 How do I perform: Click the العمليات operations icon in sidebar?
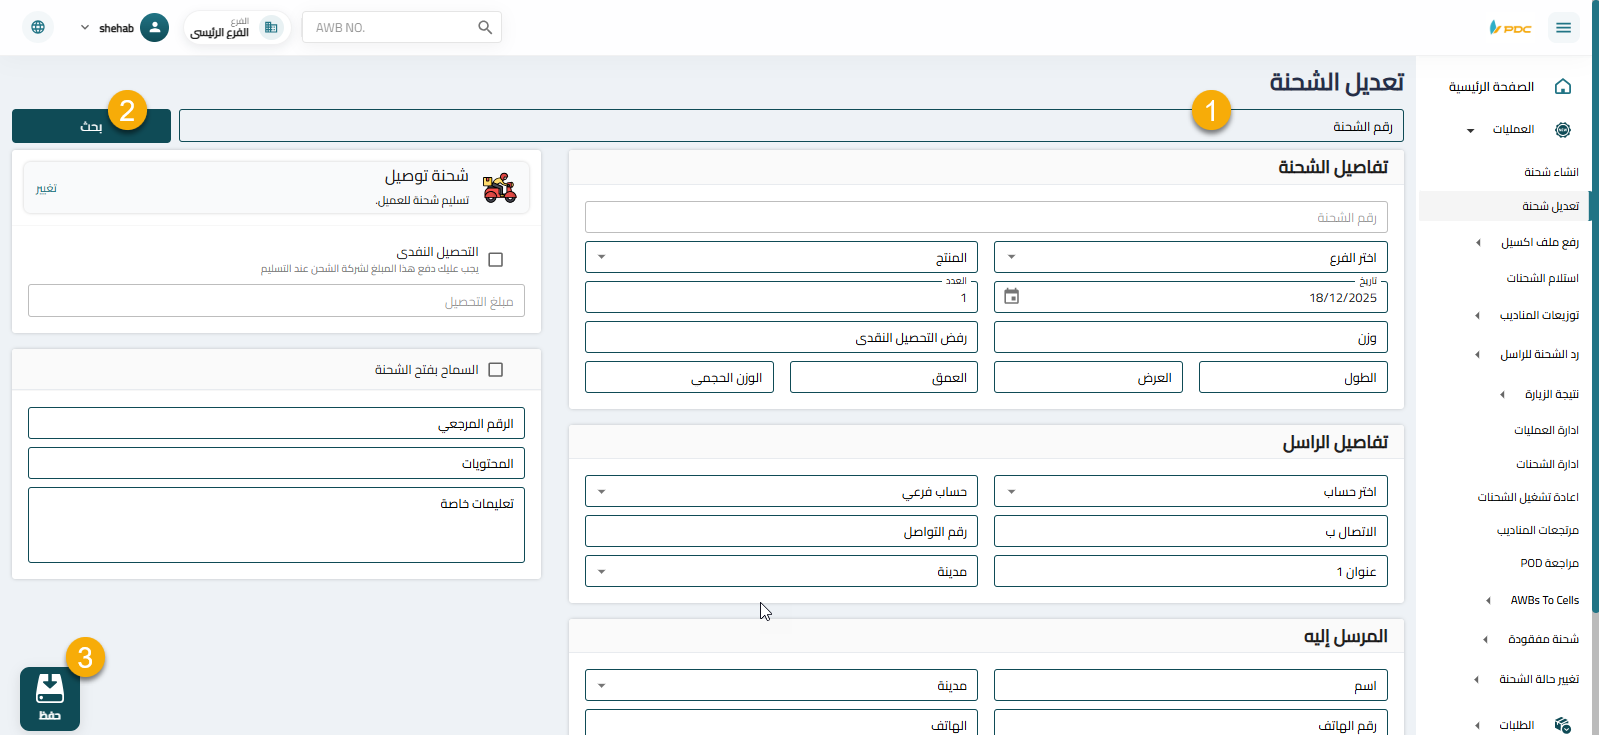(1563, 129)
